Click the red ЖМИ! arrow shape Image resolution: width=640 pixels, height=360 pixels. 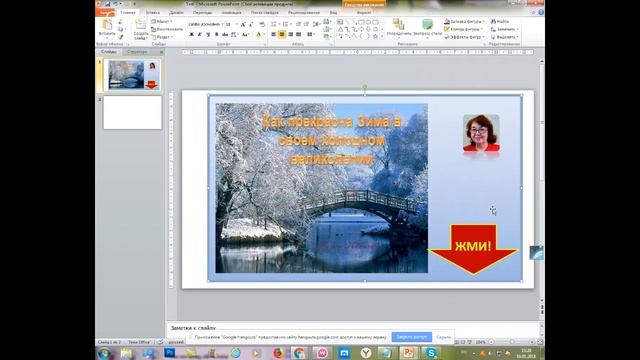tap(473, 248)
